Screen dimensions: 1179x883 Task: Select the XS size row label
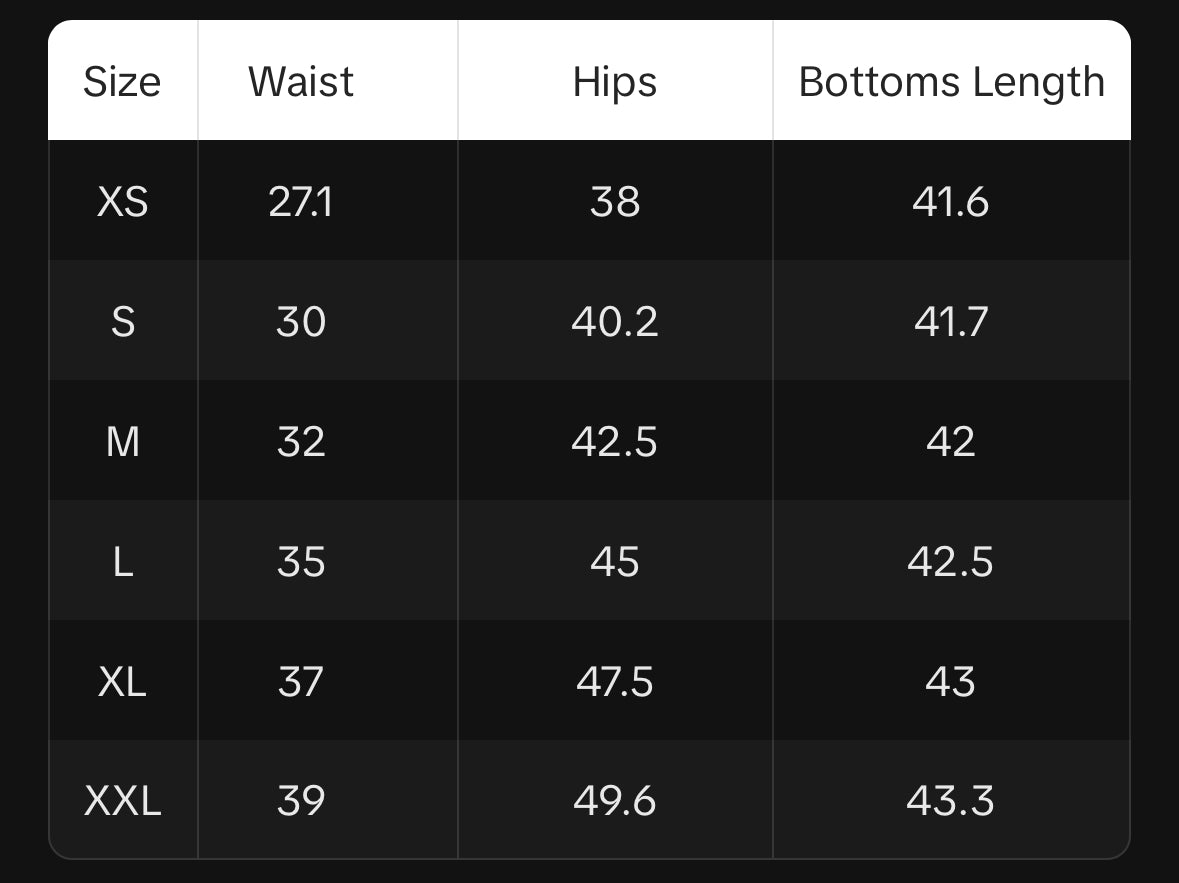(x=122, y=202)
